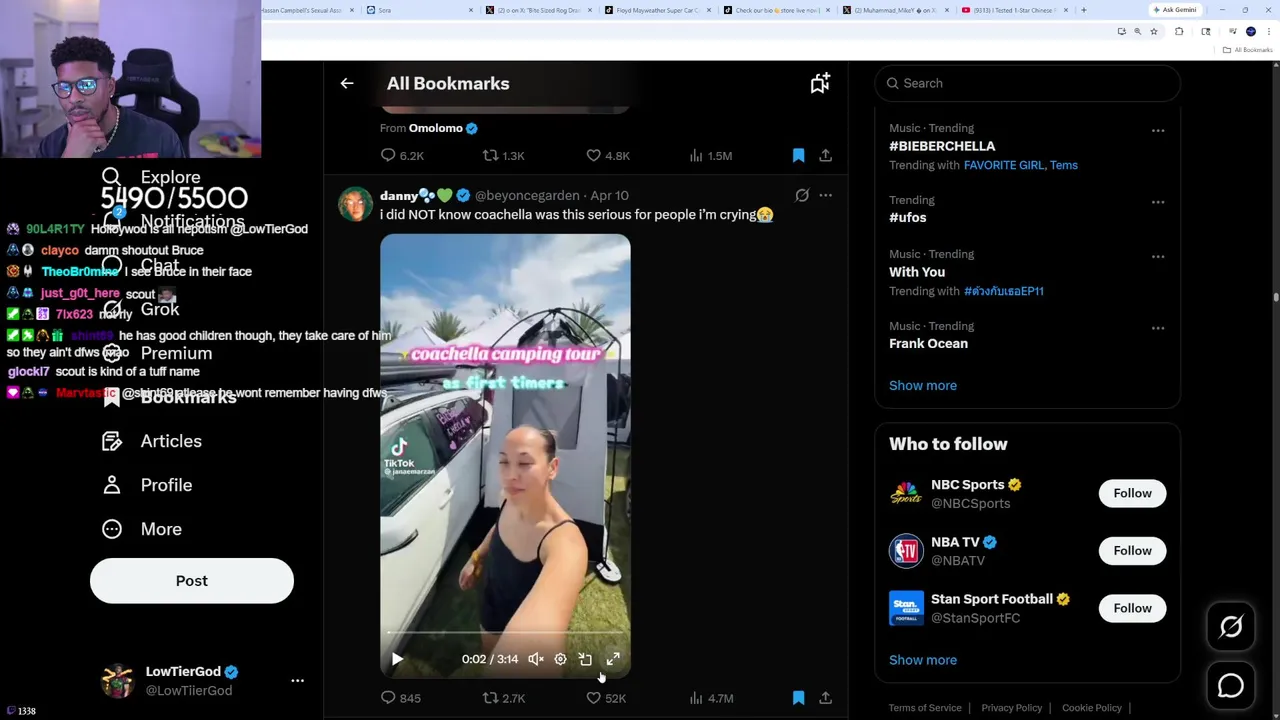
Task: Open more options for #BIEBERCHELLA trend
Action: pos(1158,131)
